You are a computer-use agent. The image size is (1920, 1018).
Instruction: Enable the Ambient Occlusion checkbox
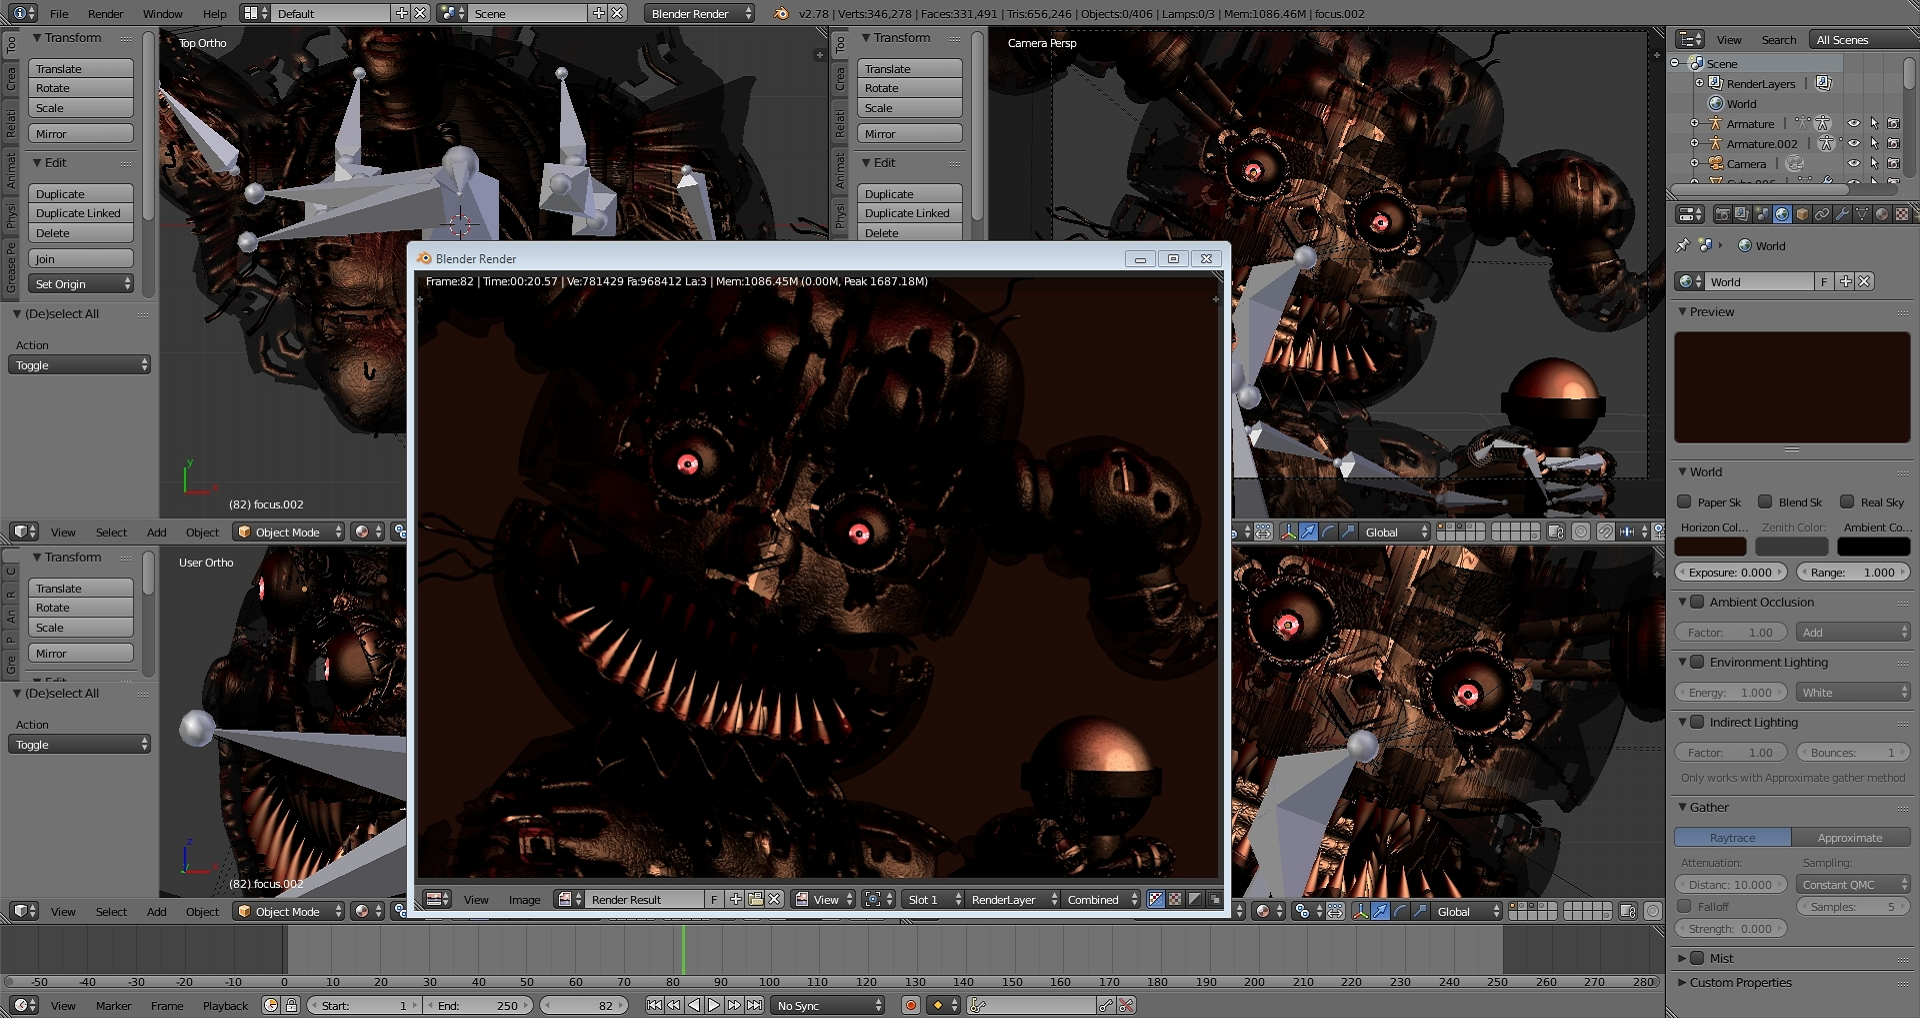(x=1697, y=602)
